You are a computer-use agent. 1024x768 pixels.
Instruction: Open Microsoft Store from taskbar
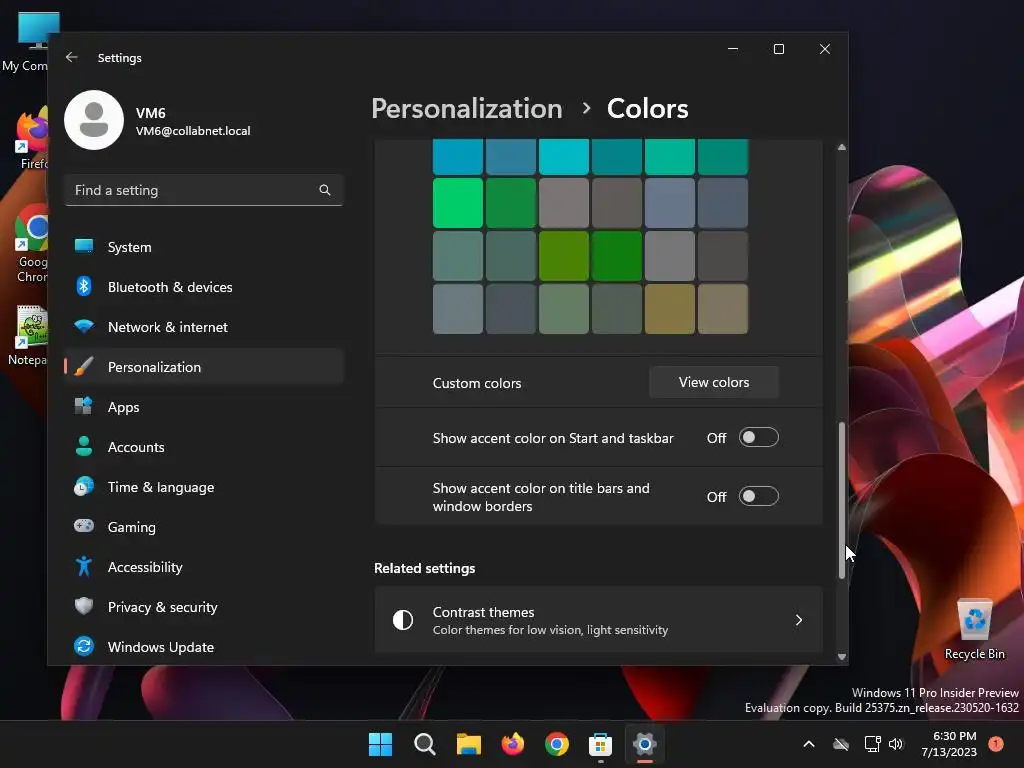coord(600,744)
